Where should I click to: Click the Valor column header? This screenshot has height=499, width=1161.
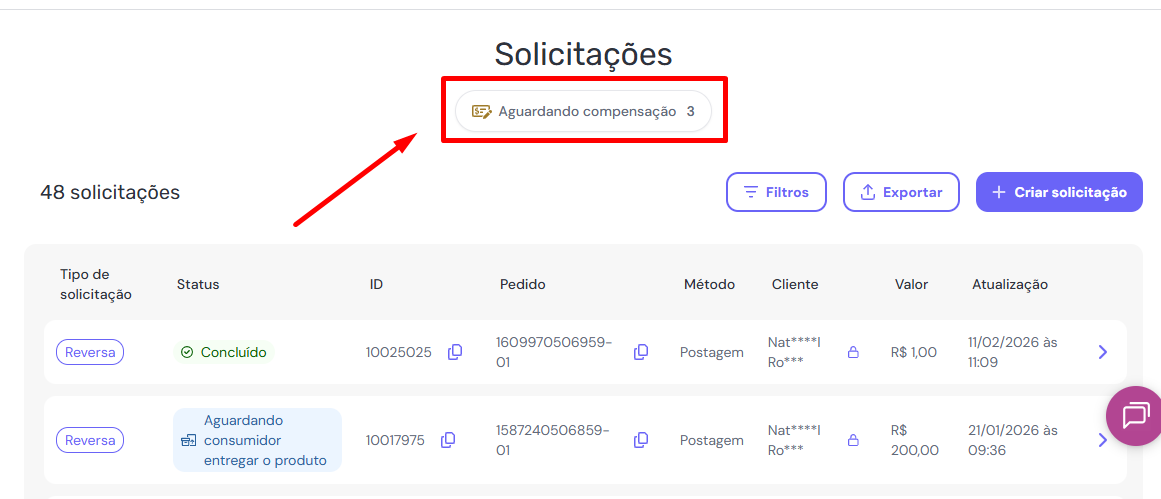912,284
